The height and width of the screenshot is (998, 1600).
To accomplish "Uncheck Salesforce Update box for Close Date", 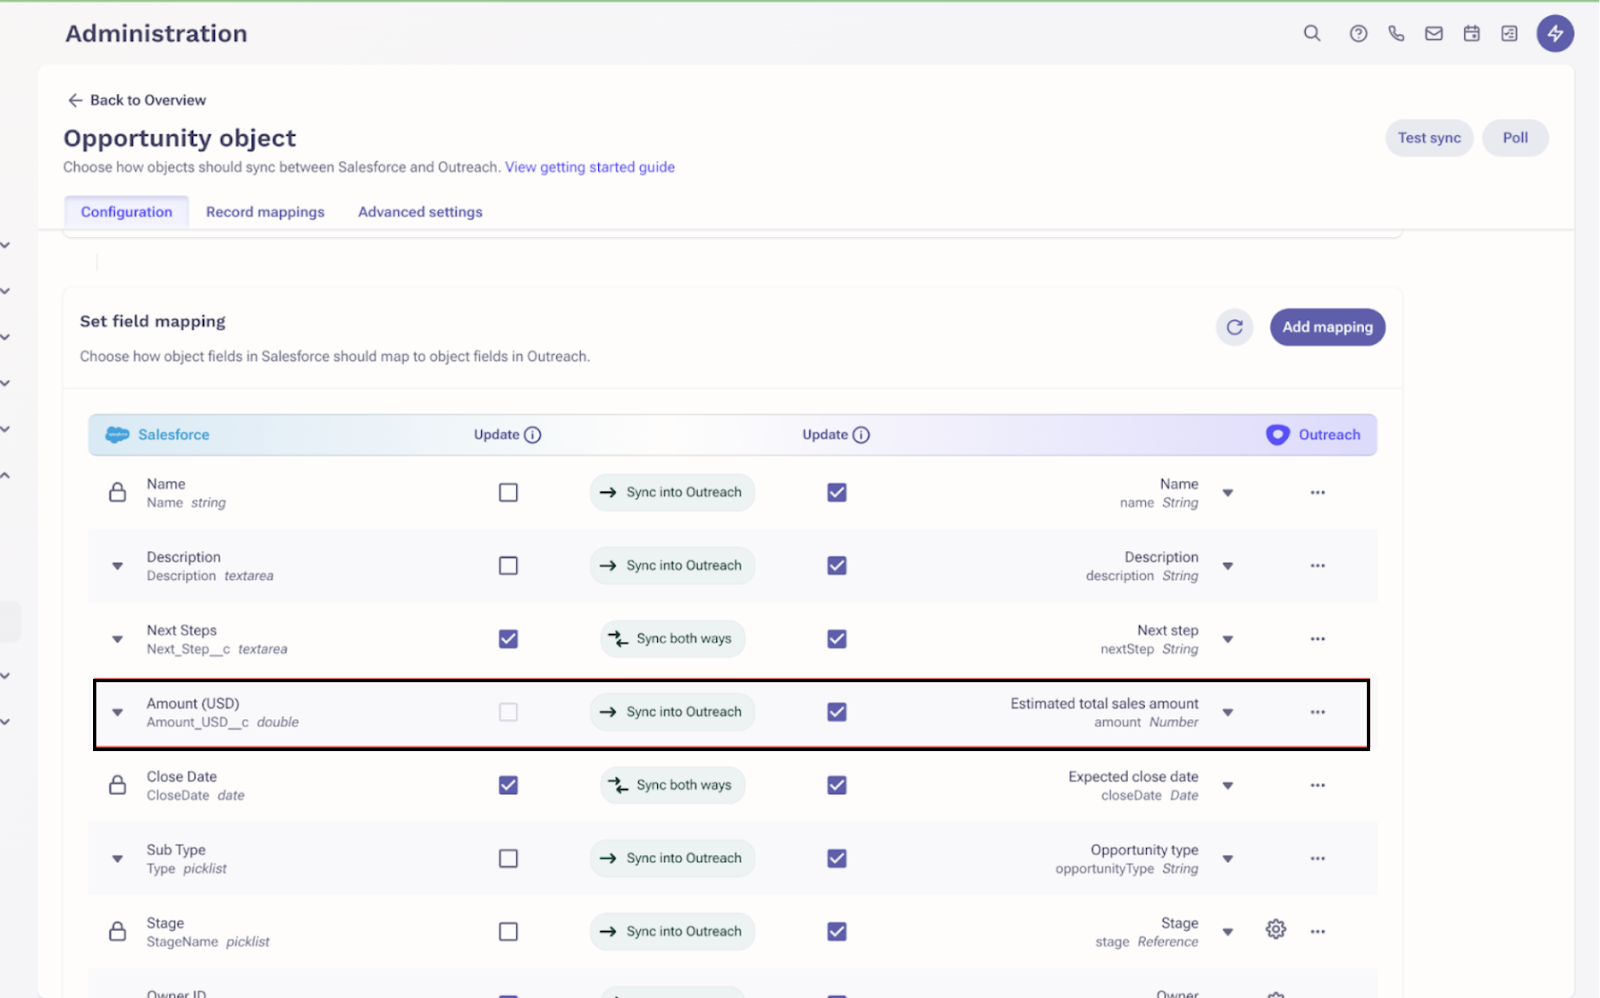I will (x=508, y=785).
